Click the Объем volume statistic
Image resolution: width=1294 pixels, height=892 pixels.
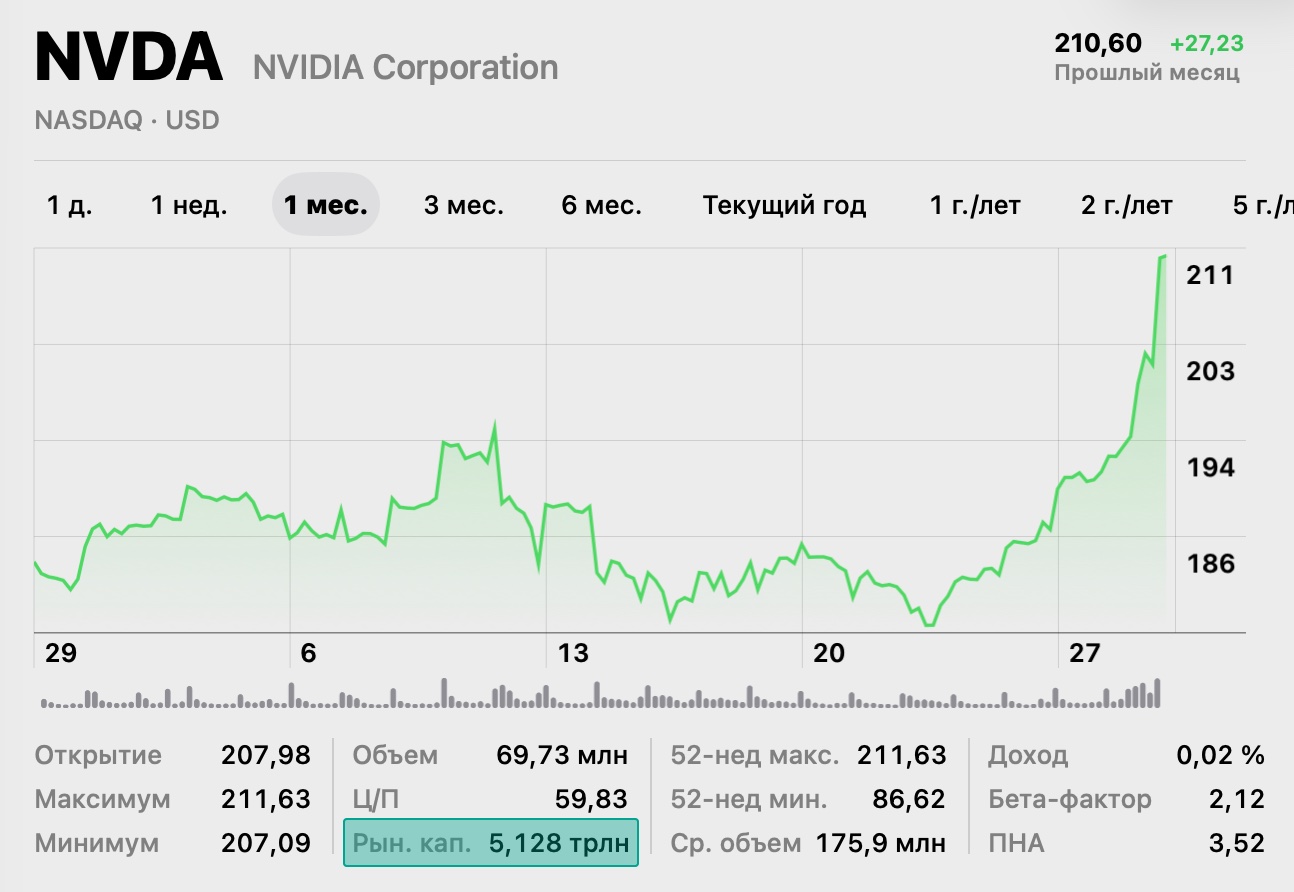tap(490, 755)
